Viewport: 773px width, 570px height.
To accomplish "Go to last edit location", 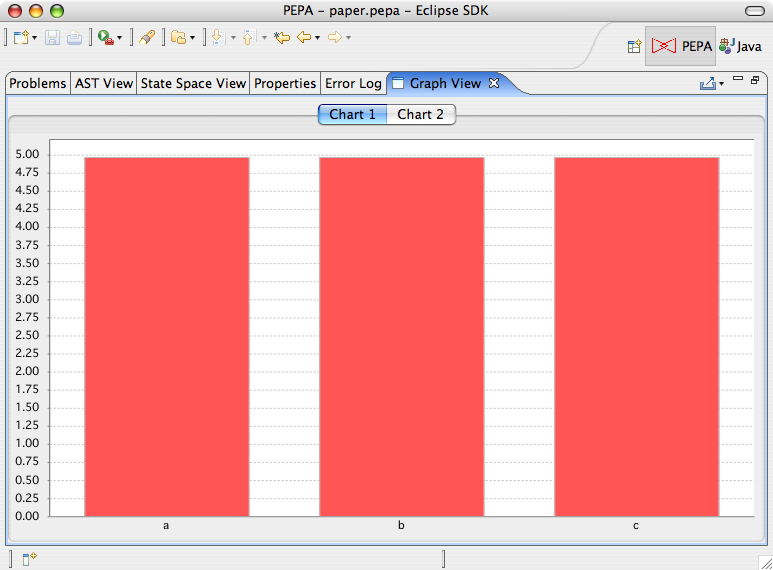I will pyautogui.click(x=281, y=38).
